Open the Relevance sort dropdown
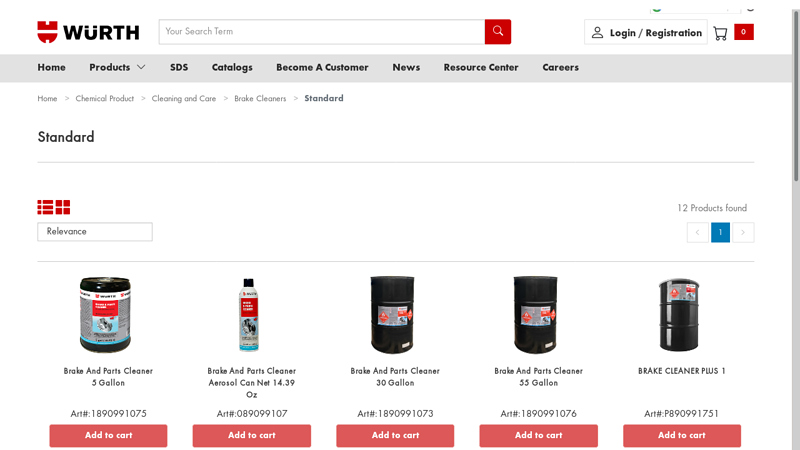The height and width of the screenshot is (450, 800). pyautogui.click(x=95, y=232)
